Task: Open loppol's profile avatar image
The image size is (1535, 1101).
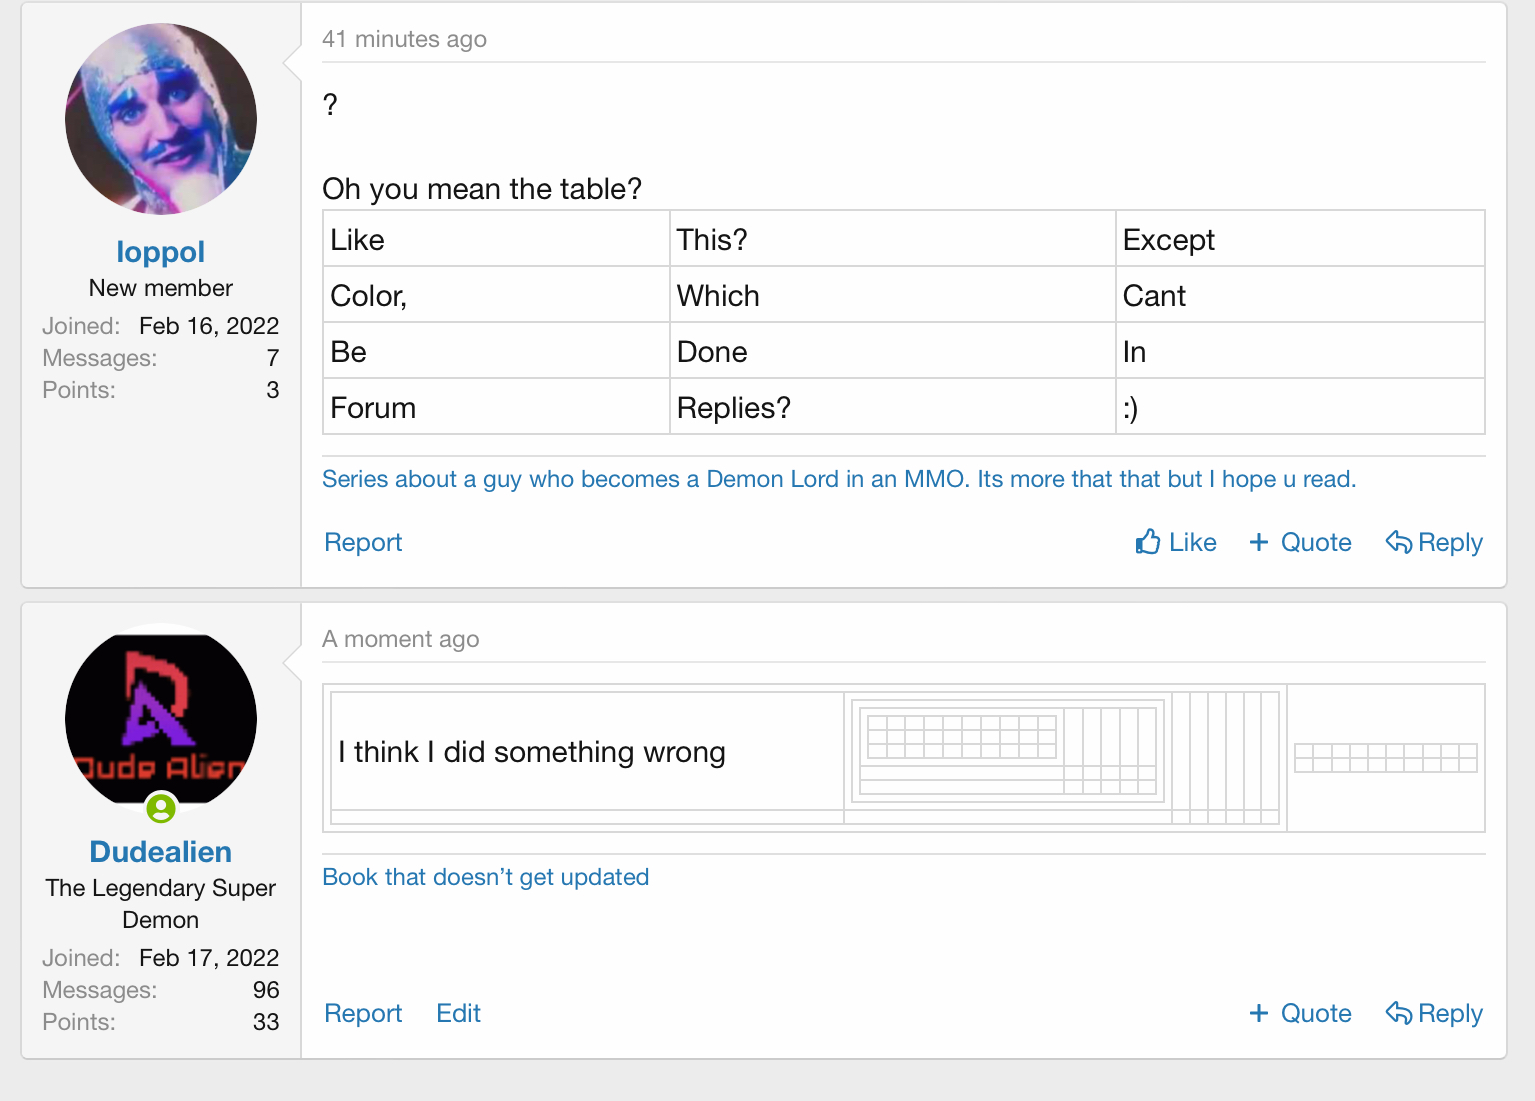Action: [161, 119]
